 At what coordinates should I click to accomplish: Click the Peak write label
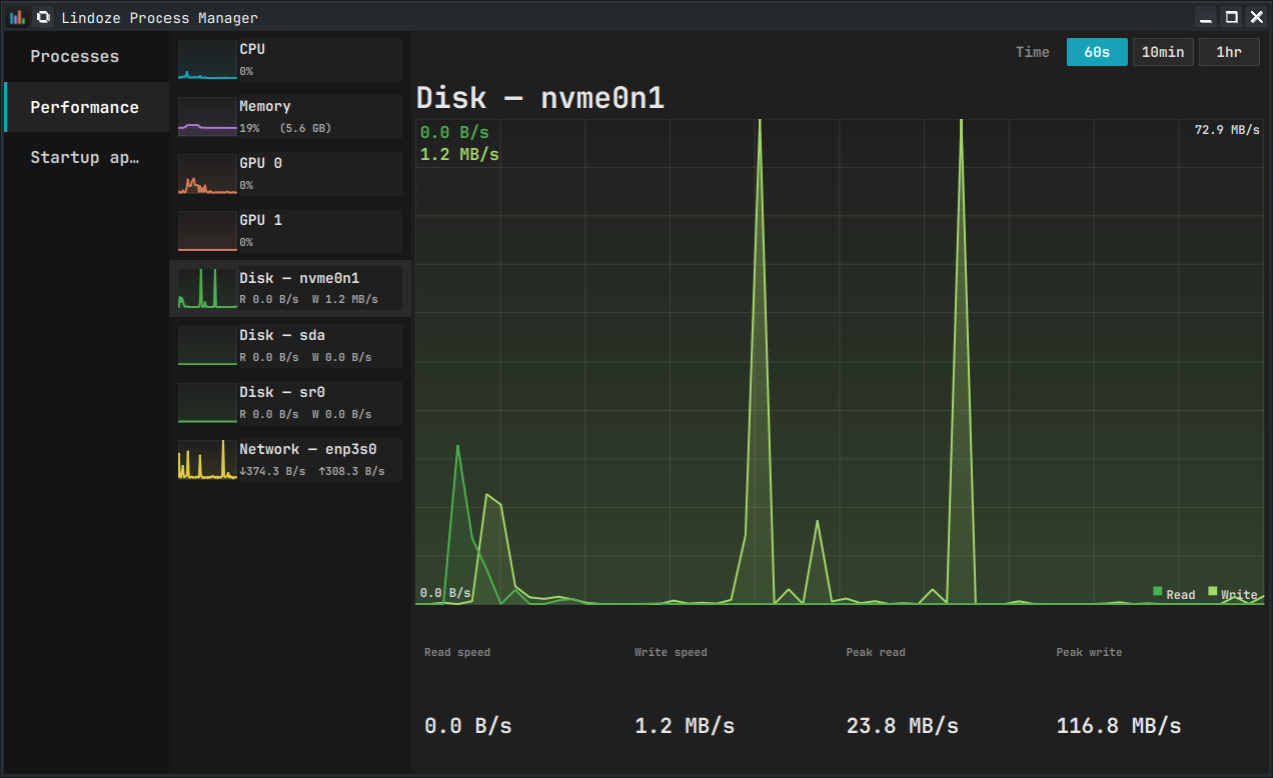[x=1089, y=652]
